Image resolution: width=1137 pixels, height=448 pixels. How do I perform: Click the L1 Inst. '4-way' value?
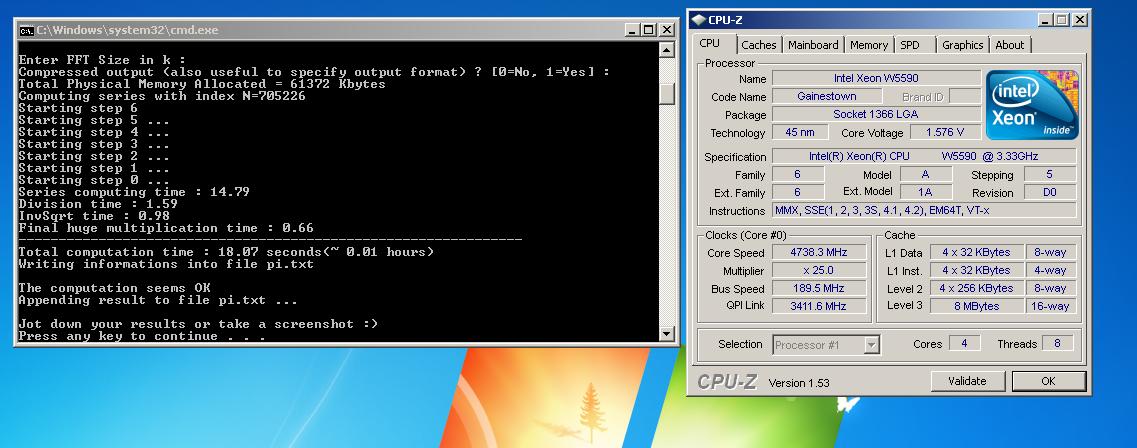tap(1051, 270)
